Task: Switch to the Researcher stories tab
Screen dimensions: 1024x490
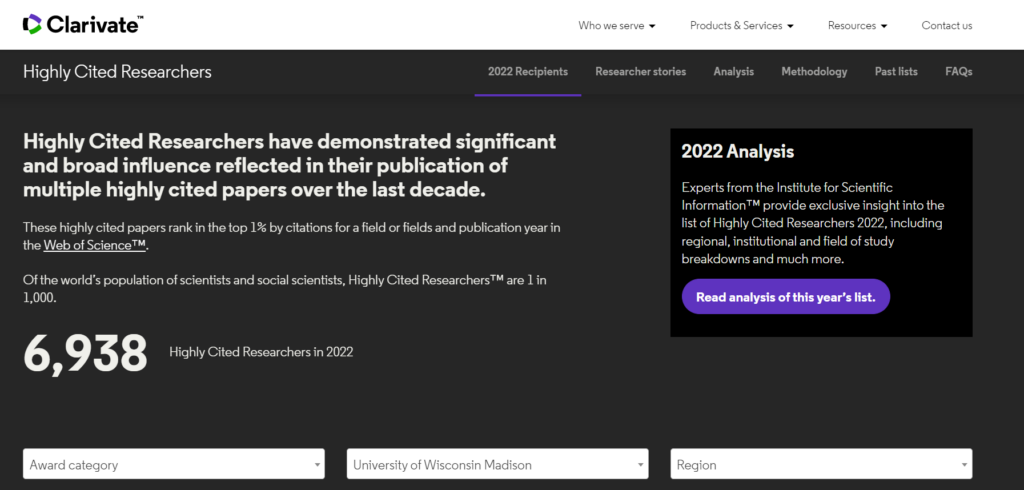Action: click(641, 72)
